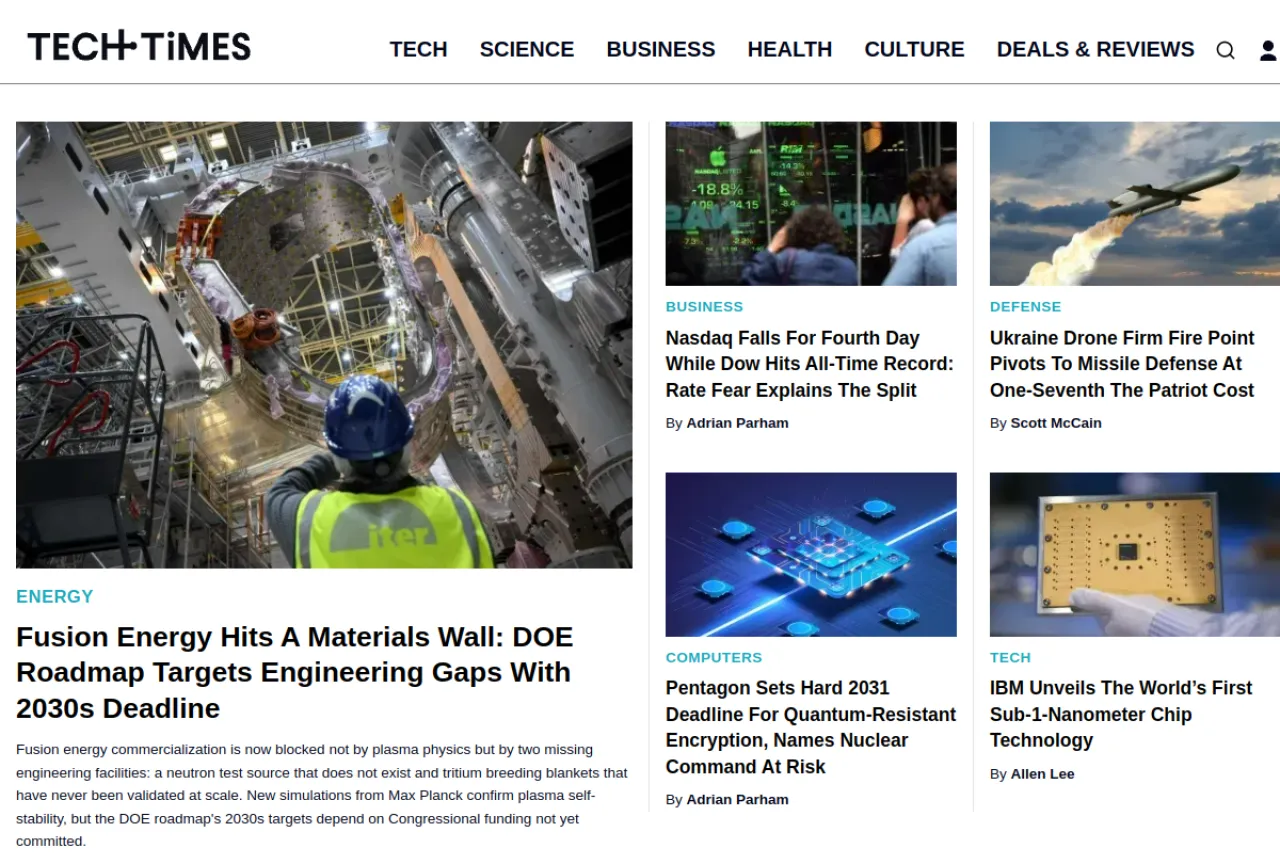Open the BUSINESS menu section

661,49
